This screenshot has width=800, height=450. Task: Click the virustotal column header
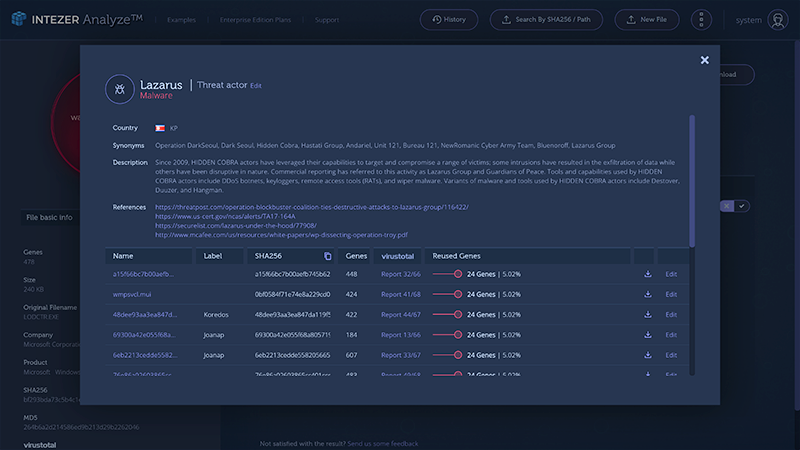pos(397,256)
